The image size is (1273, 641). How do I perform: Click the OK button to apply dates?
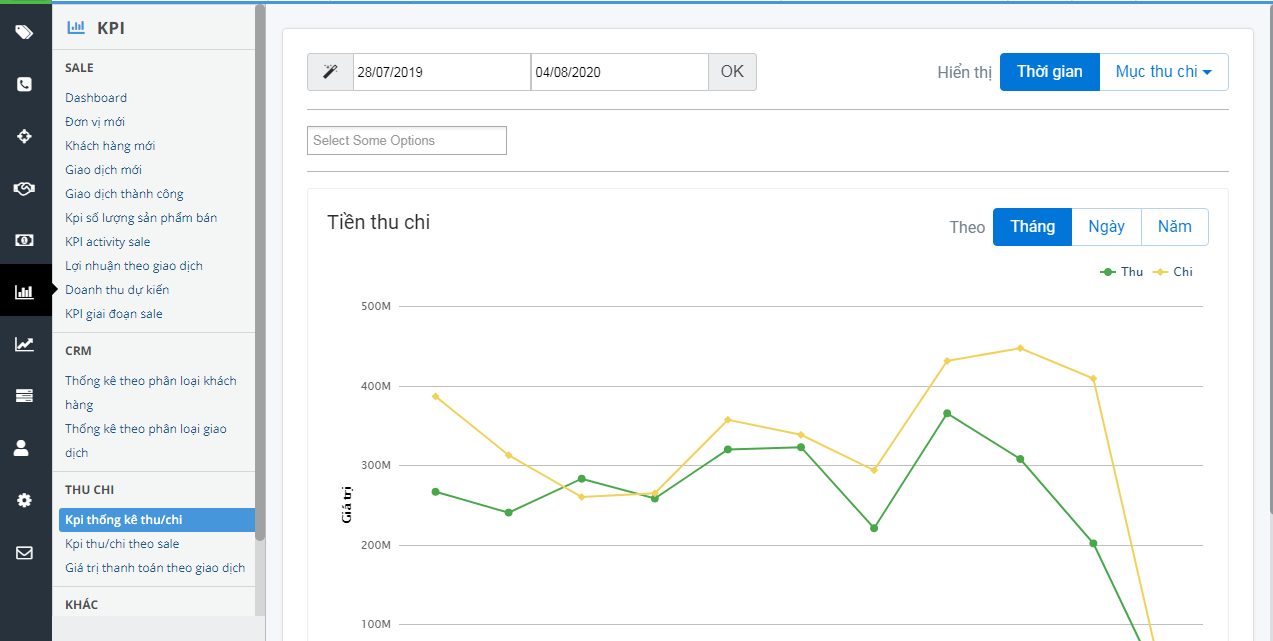click(x=733, y=72)
